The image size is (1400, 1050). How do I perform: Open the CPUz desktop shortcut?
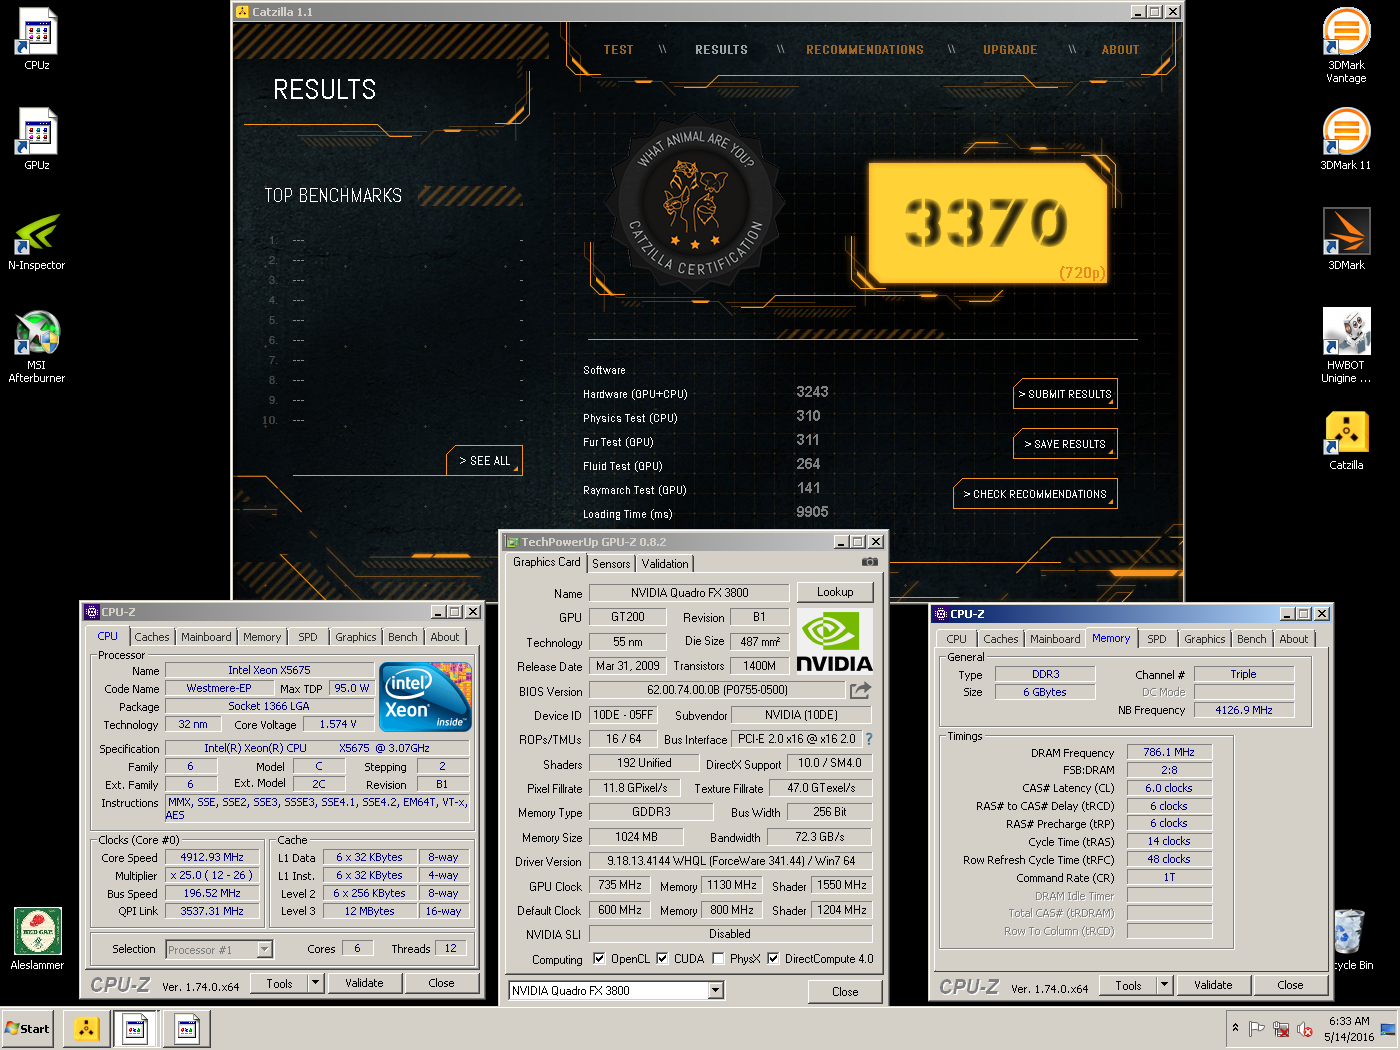point(37,39)
